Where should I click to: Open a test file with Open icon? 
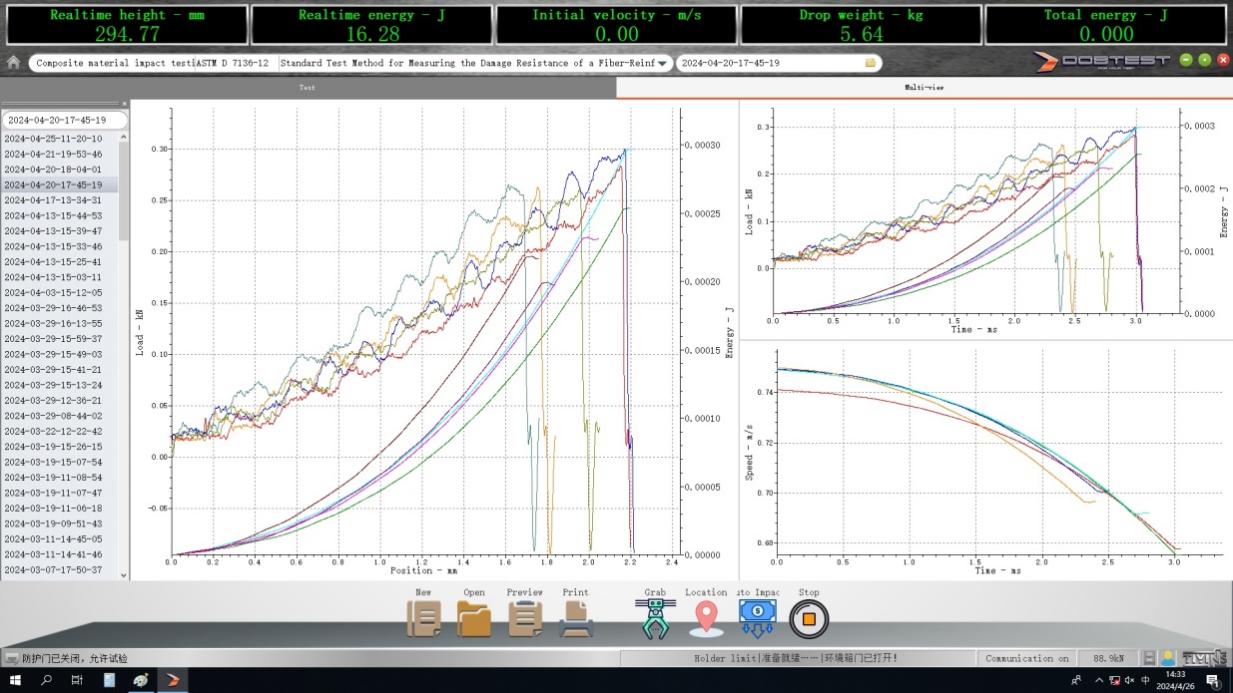click(474, 619)
